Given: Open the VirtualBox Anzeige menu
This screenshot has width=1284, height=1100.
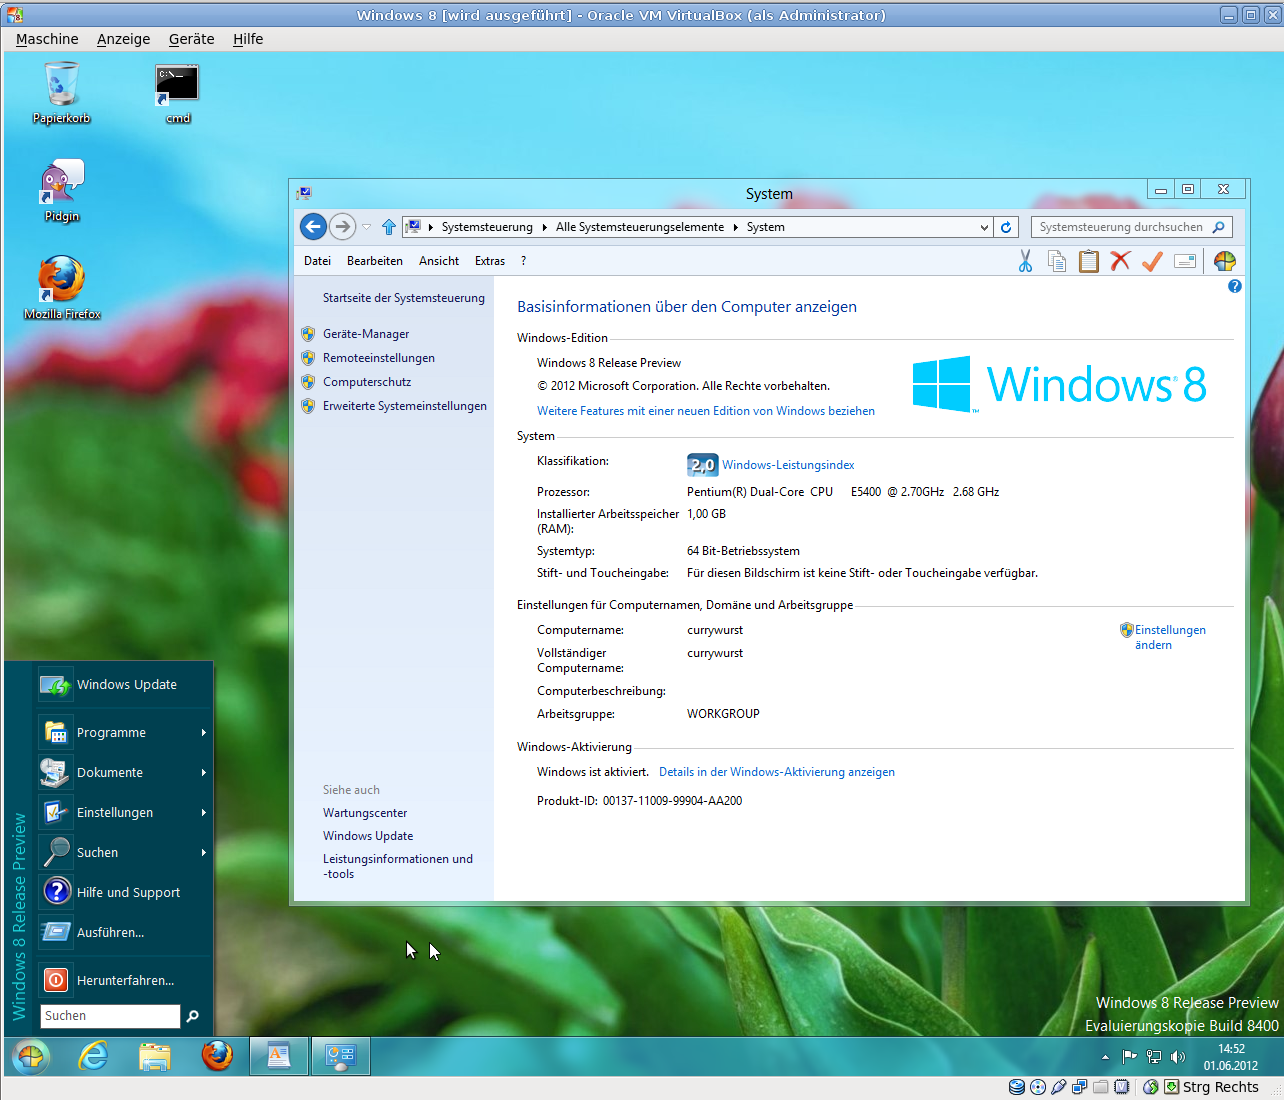Looking at the screenshot, I should pos(124,39).
